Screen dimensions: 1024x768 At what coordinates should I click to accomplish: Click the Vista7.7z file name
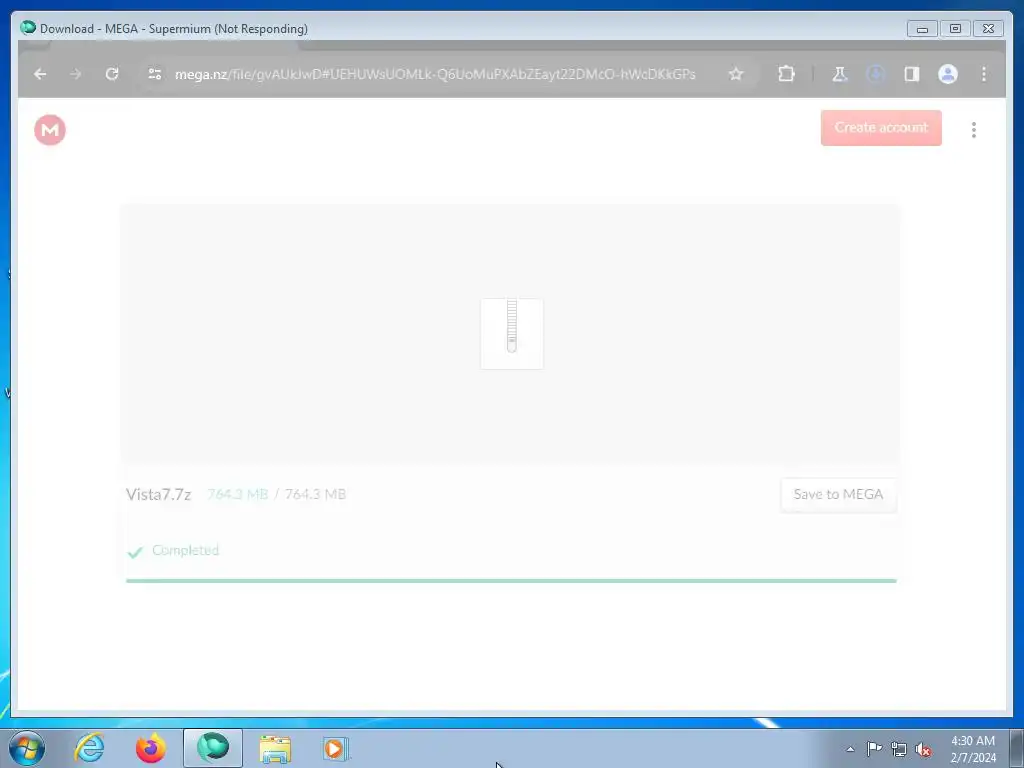point(159,494)
